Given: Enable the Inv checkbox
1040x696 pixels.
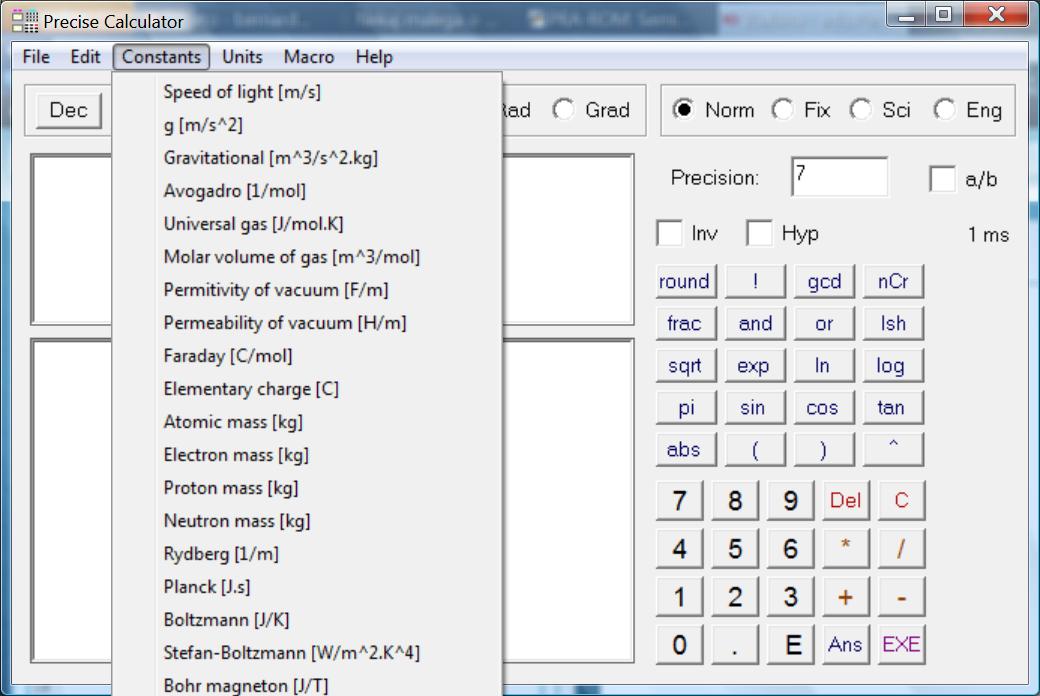Looking at the screenshot, I should click(x=669, y=234).
